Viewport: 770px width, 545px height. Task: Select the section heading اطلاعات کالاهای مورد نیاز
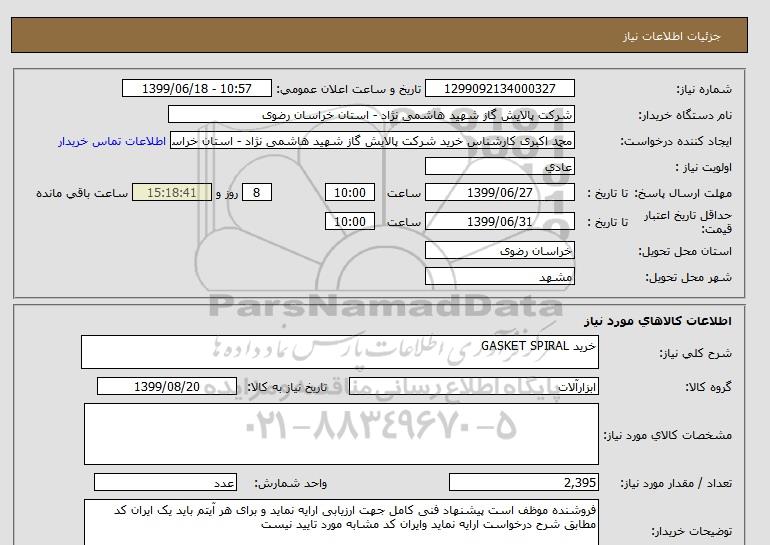click(658, 321)
